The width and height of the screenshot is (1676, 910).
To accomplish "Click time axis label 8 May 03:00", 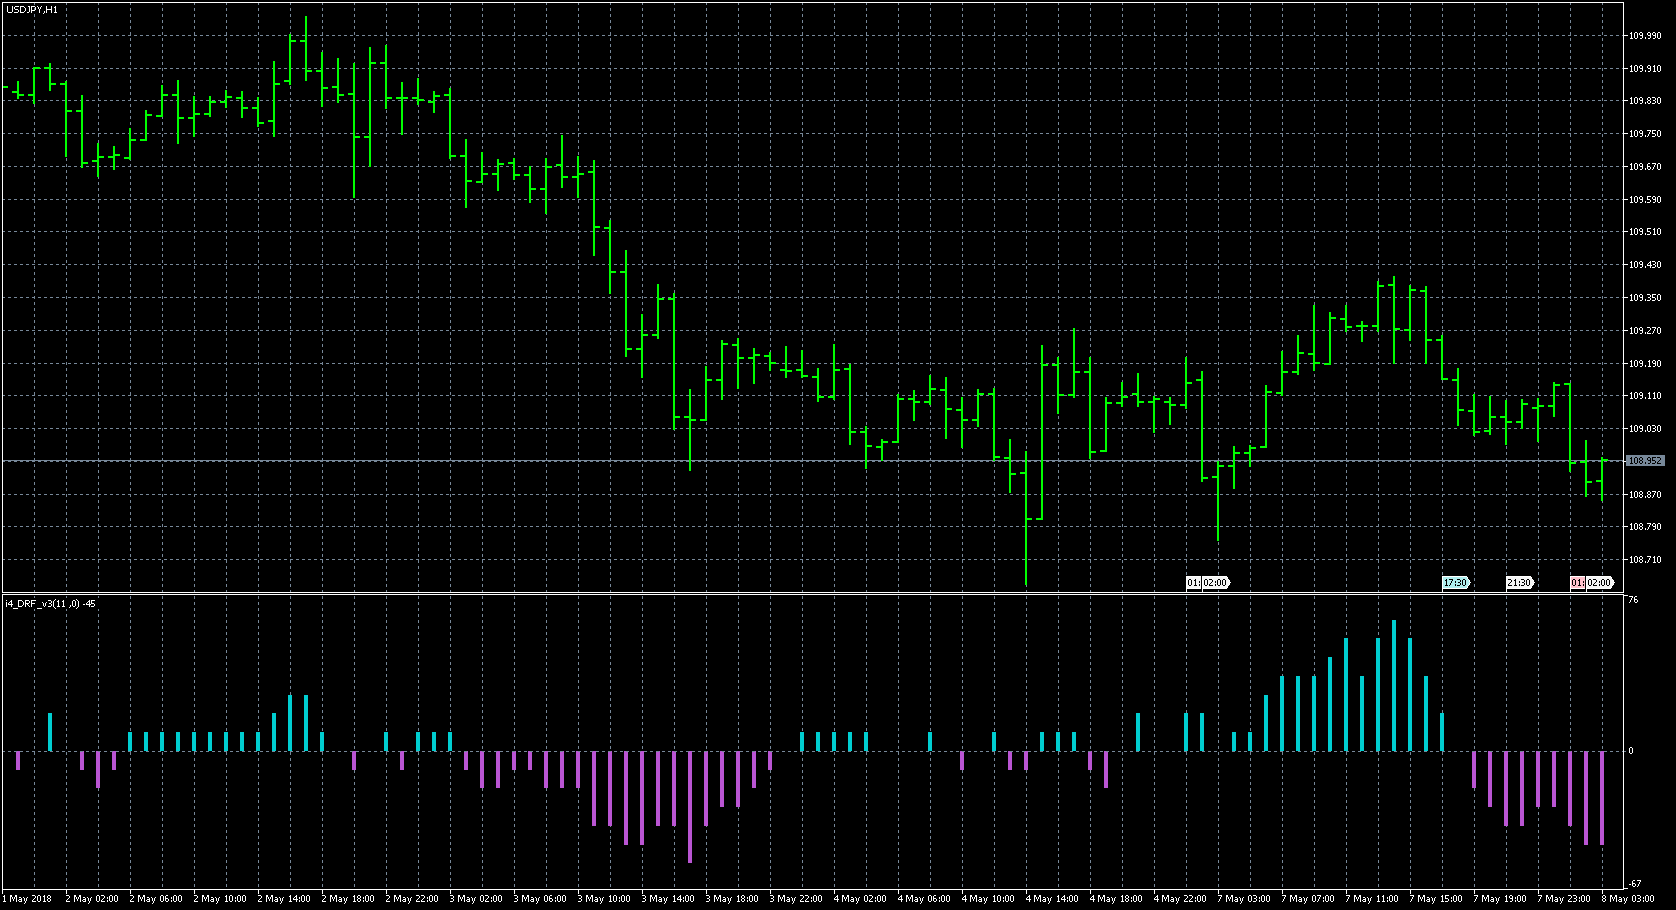I will tap(1628, 899).
